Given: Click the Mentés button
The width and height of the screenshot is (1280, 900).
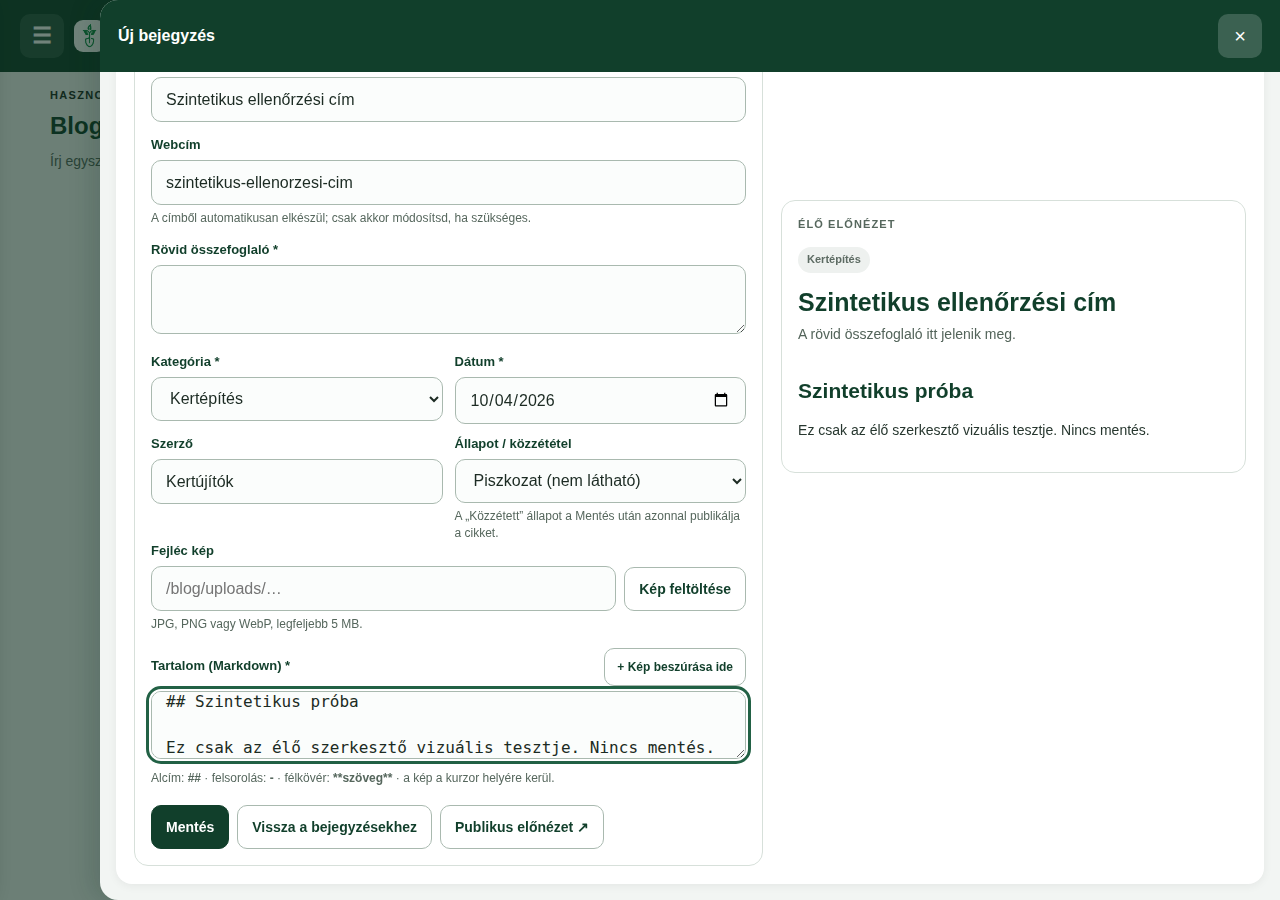Looking at the screenshot, I should (x=190, y=827).
